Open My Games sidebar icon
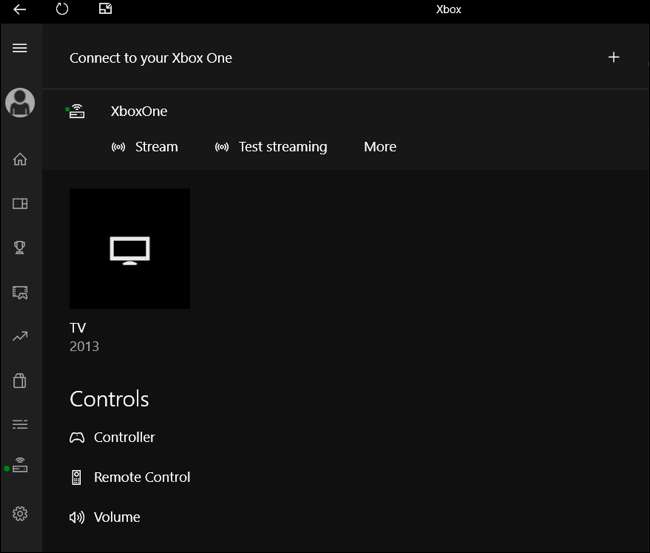Image resolution: width=650 pixels, height=553 pixels. [20, 204]
